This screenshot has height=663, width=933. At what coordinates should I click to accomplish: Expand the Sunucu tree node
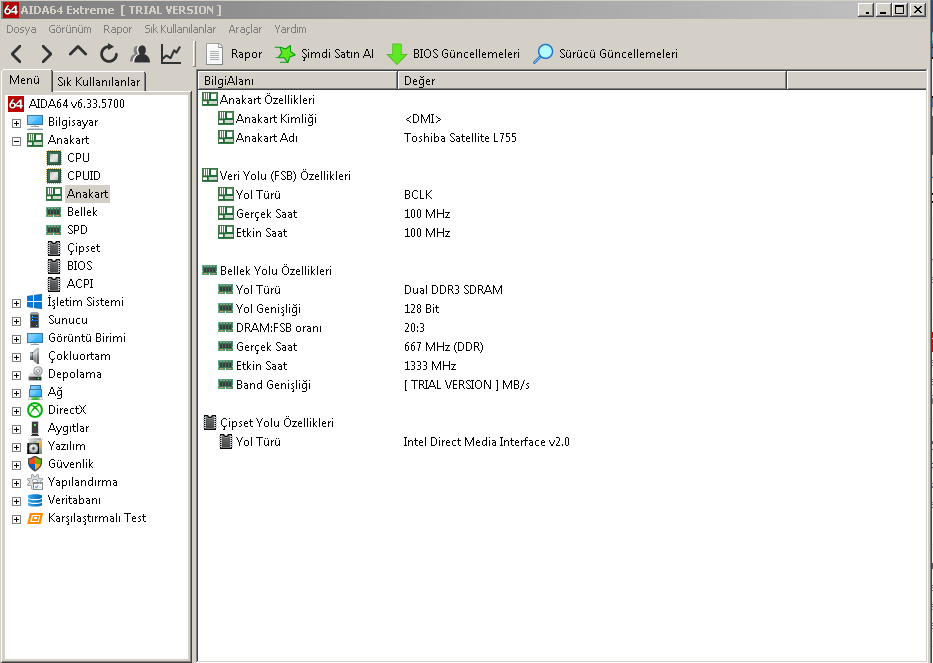(16, 321)
